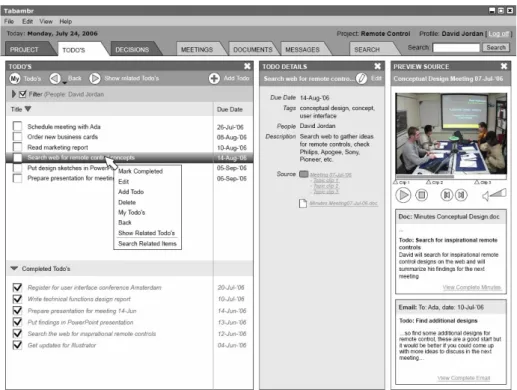517x390 pixels.
Task: Click the Search button
Action: tap(496, 47)
